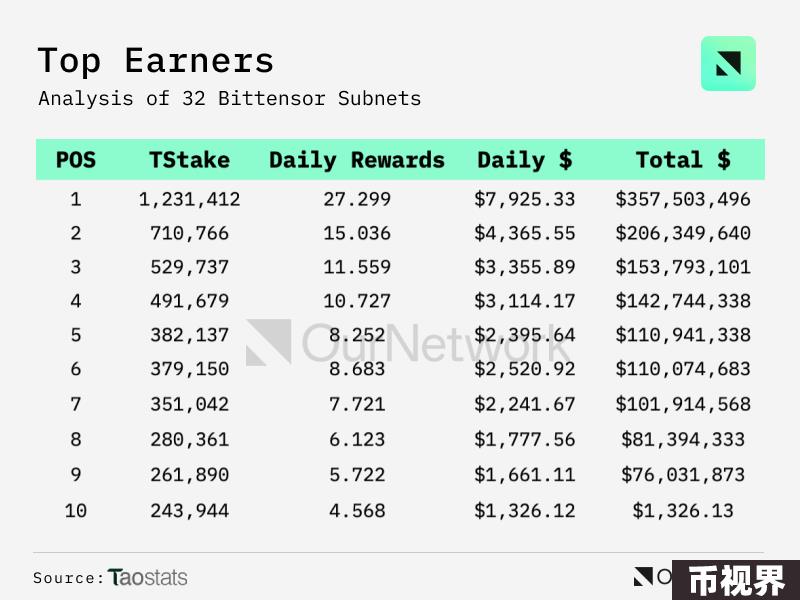Screen dimensions: 800x600
Task: Select the 379,150 TStake cell
Action: 189,369
